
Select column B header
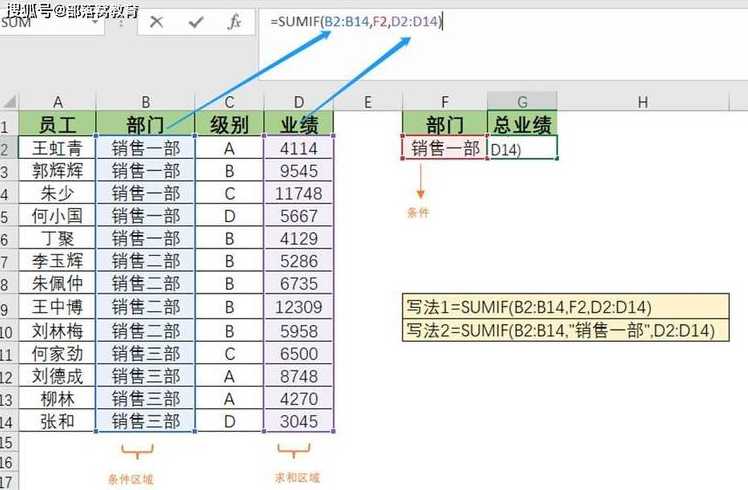(145, 102)
